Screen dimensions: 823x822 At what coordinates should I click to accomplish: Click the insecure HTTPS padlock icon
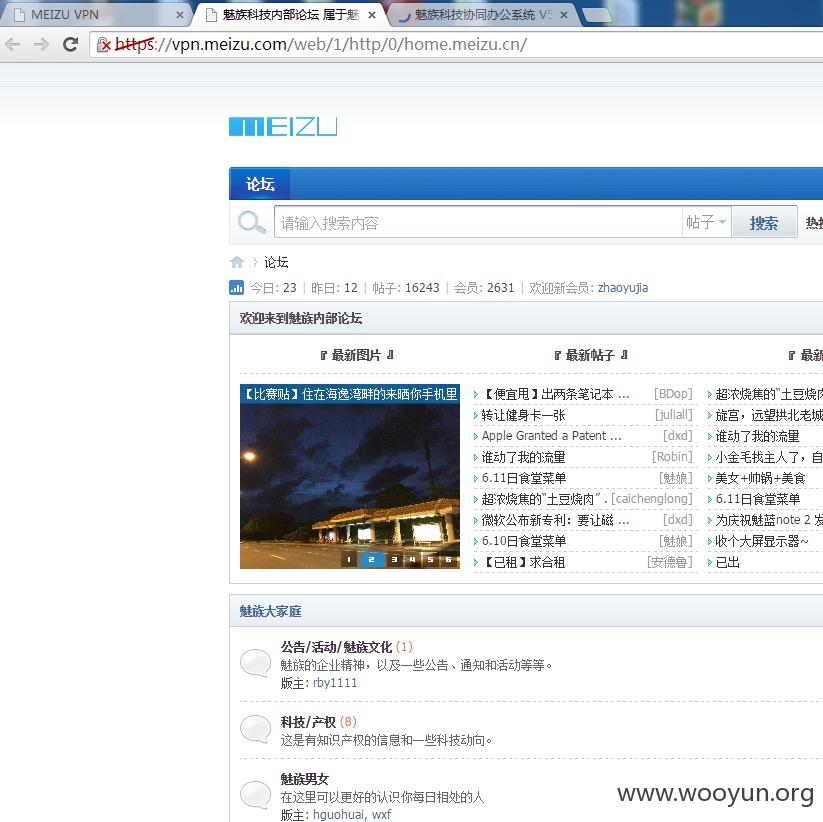pyautogui.click(x=104, y=45)
